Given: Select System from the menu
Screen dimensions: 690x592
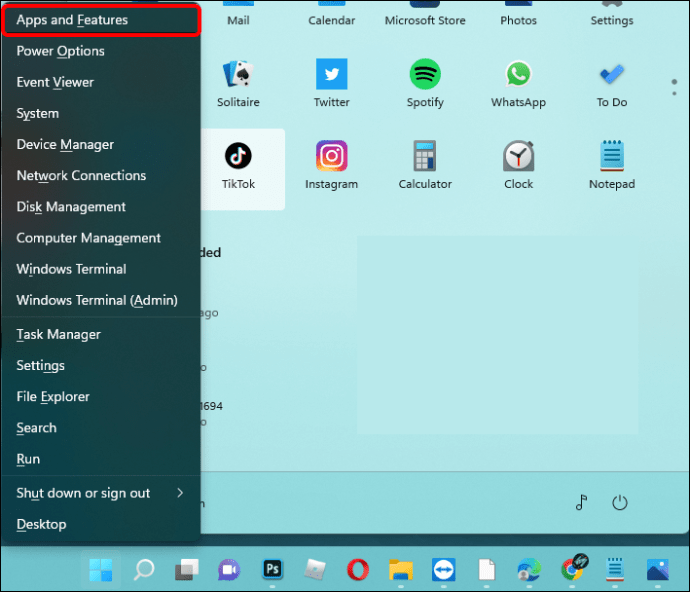Looking at the screenshot, I should click(x=101, y=114).
